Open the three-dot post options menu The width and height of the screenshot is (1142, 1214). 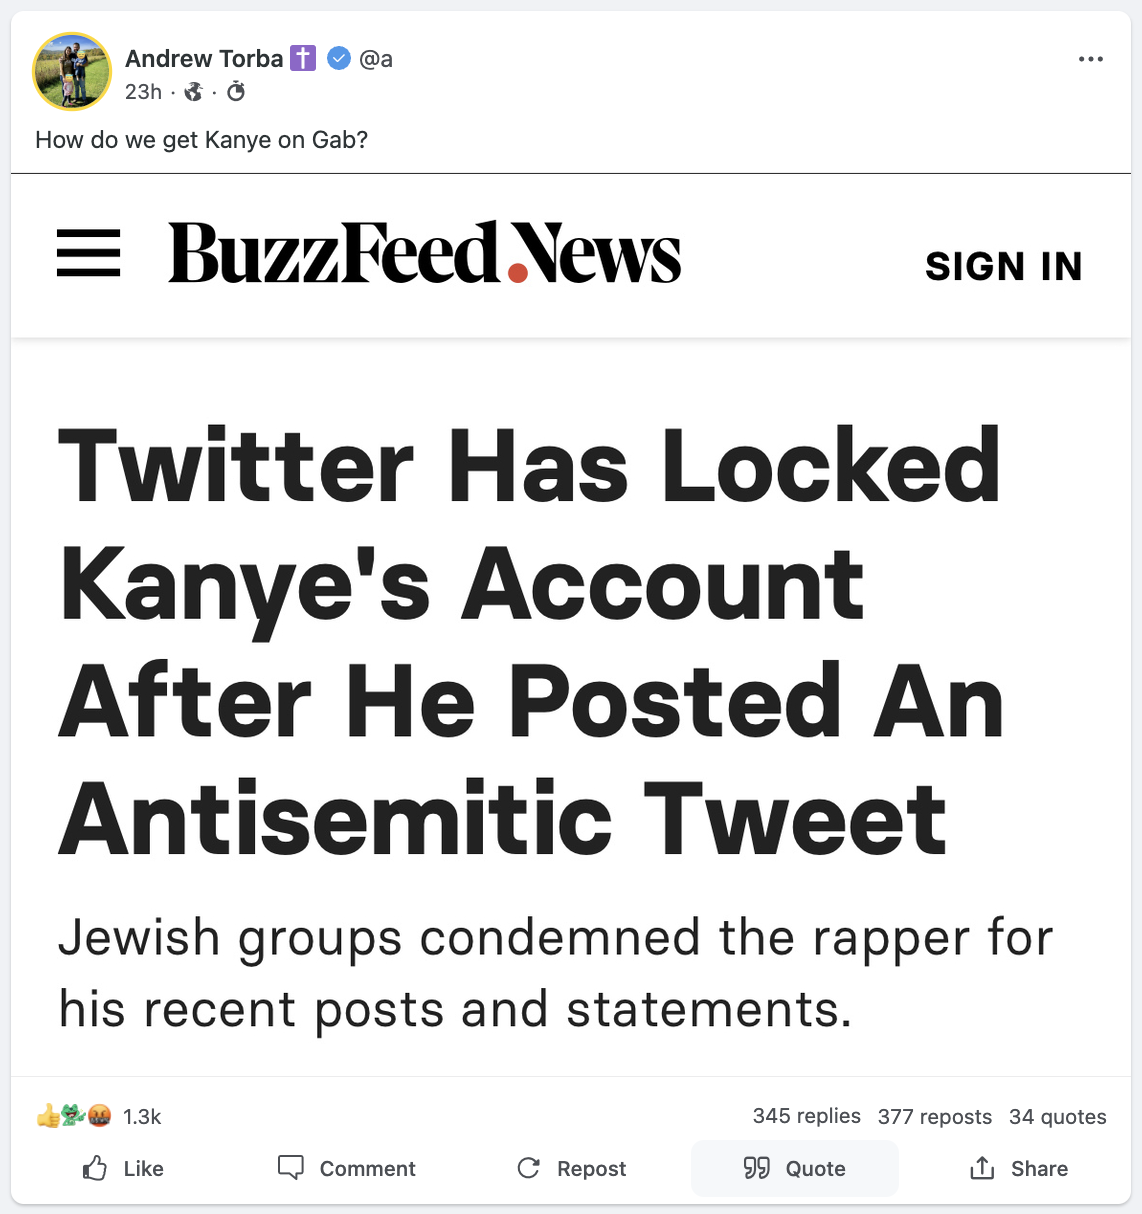[1090, 59]
